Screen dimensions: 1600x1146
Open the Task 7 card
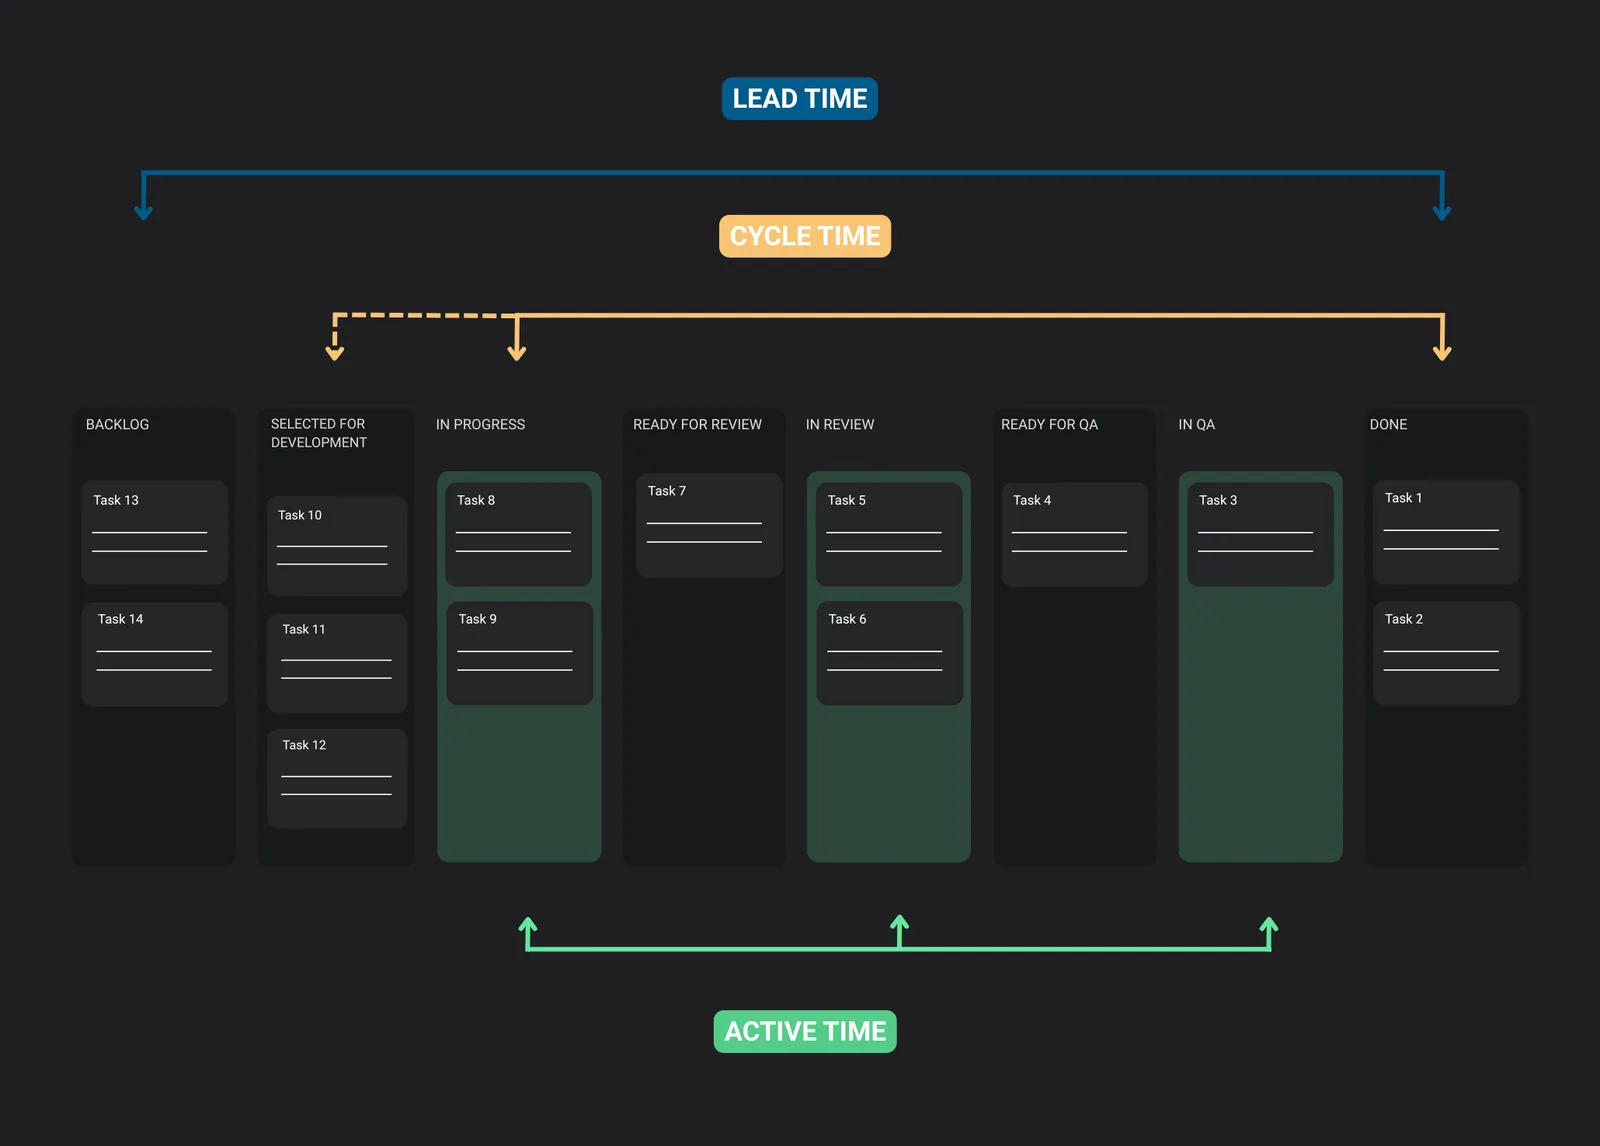[709, 525]
